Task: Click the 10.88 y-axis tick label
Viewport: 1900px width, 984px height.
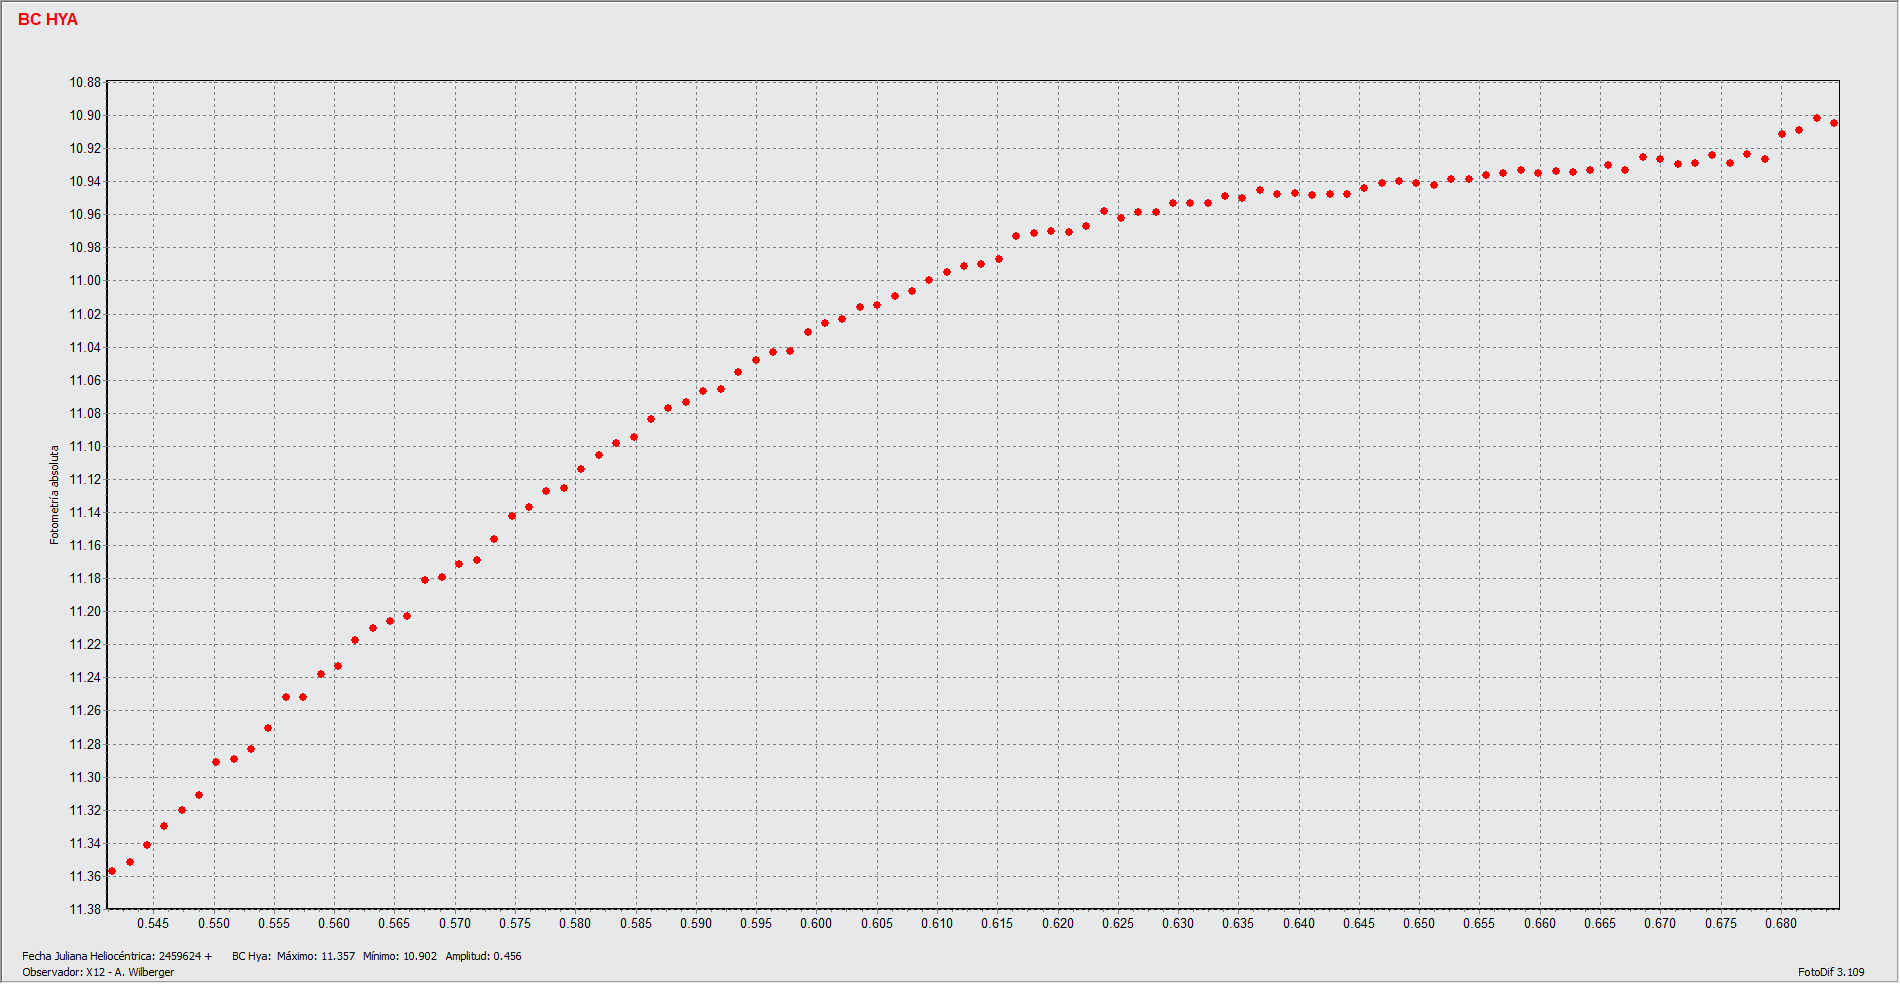Action: tap(85, 83)
